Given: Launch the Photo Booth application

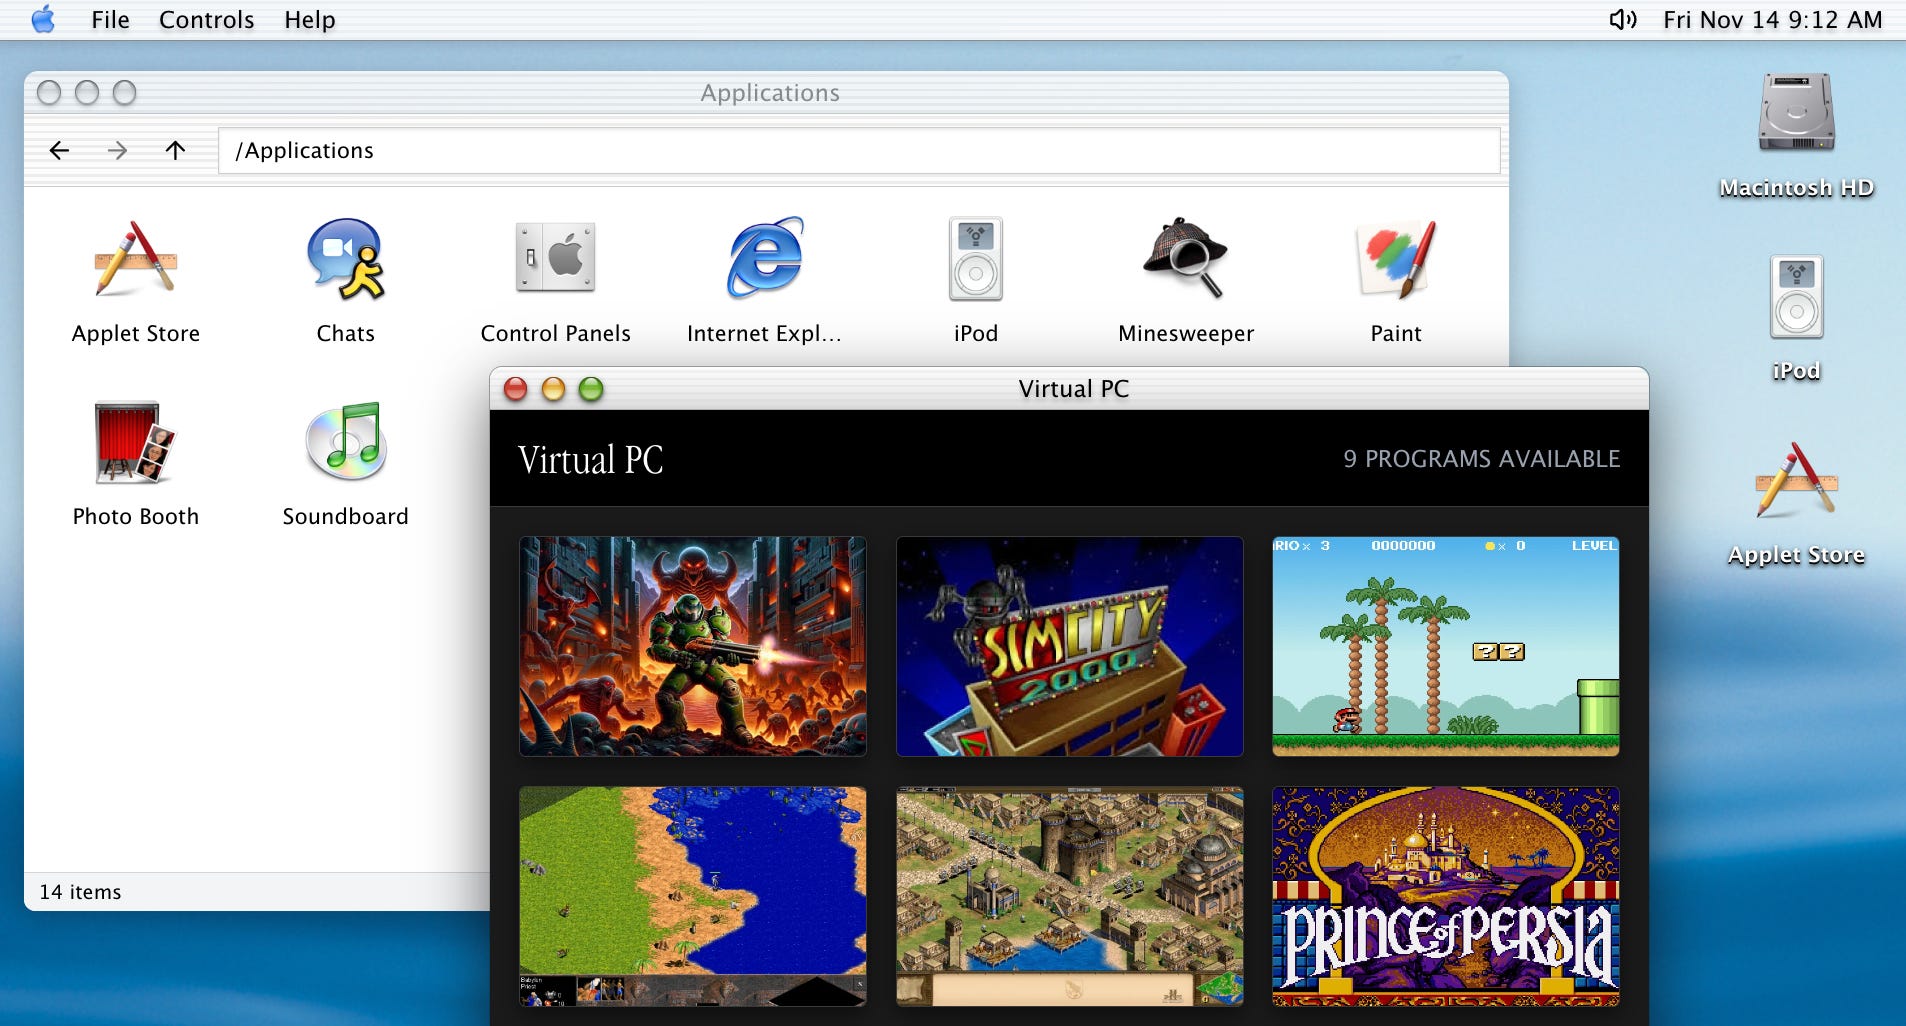Looking at the screenshot, I should click(135, 442).
